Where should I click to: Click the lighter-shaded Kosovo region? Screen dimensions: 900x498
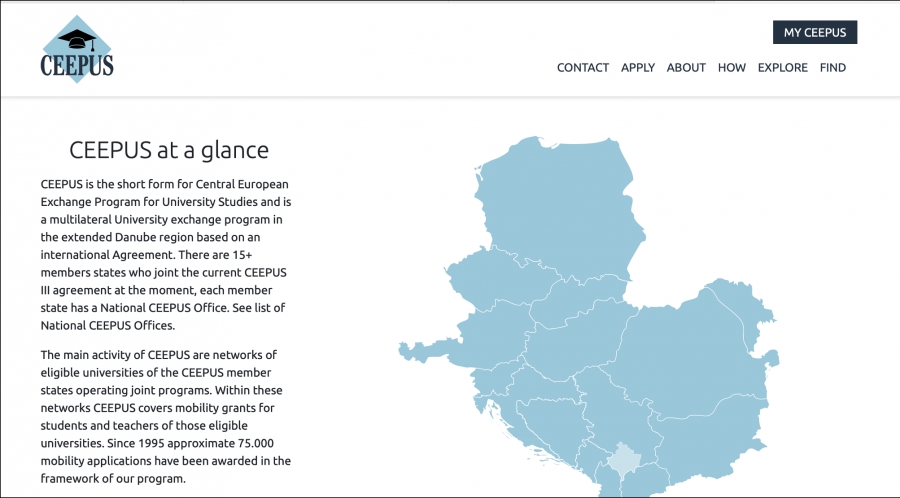point(624,458)
